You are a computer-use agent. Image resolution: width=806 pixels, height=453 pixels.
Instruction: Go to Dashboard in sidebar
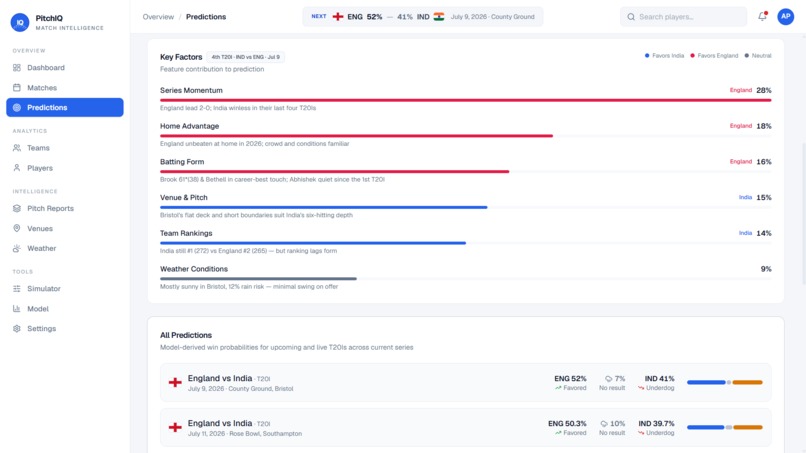point(65,68)
